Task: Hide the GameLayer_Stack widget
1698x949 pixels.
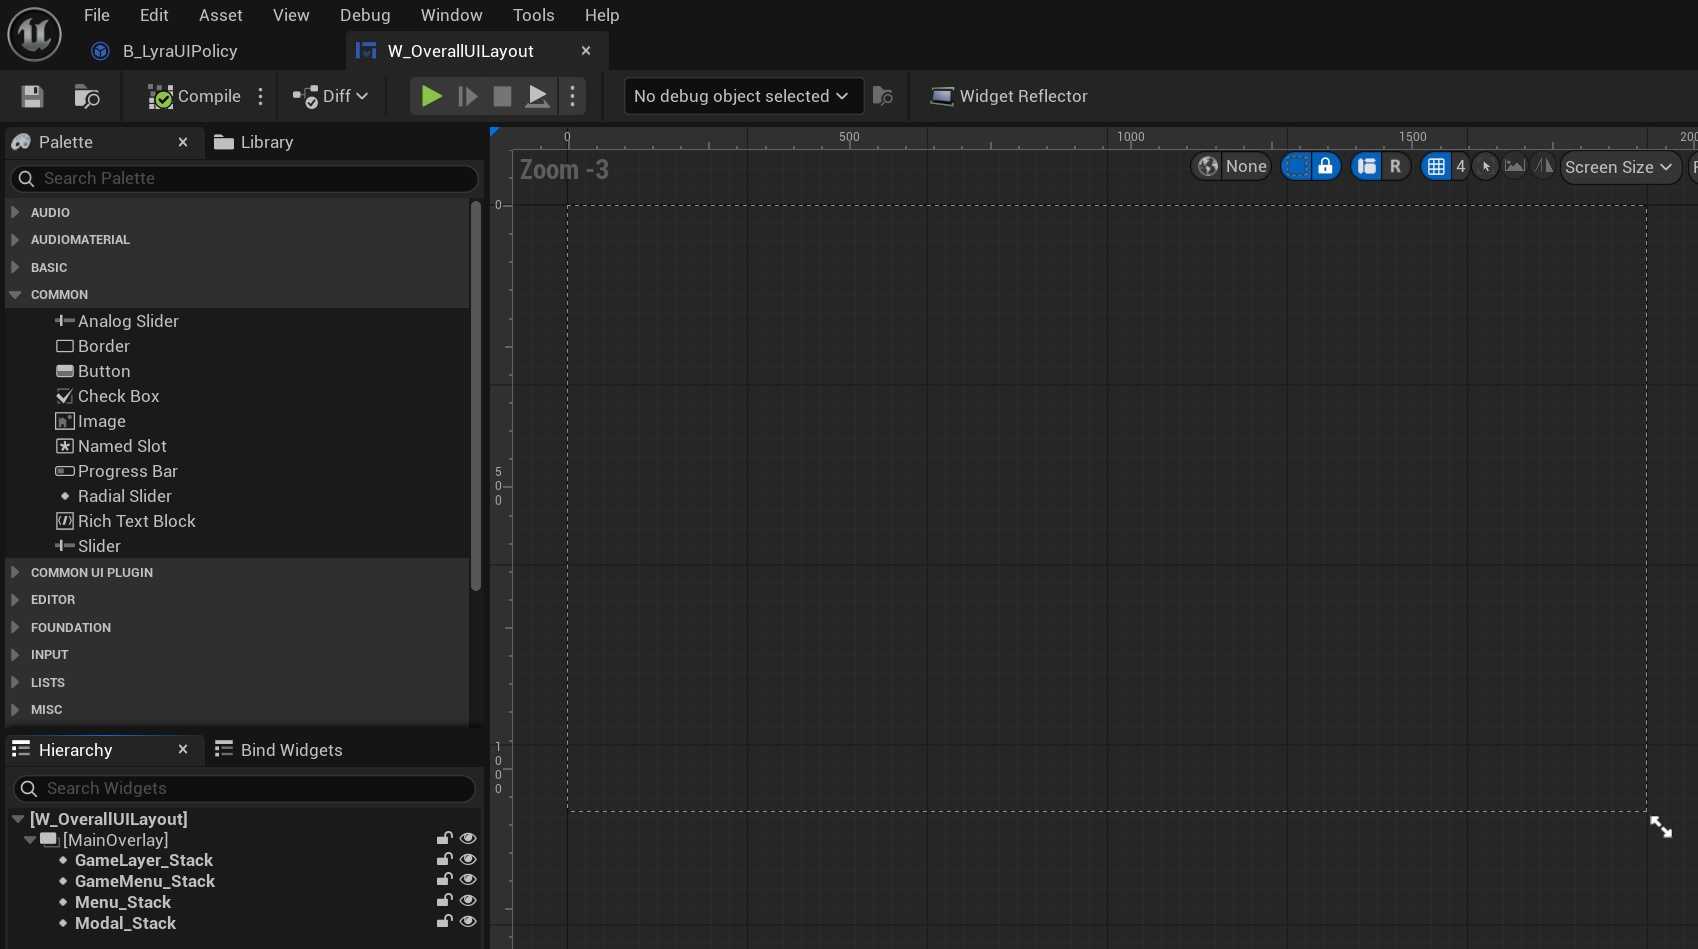Action: [468, 860]
